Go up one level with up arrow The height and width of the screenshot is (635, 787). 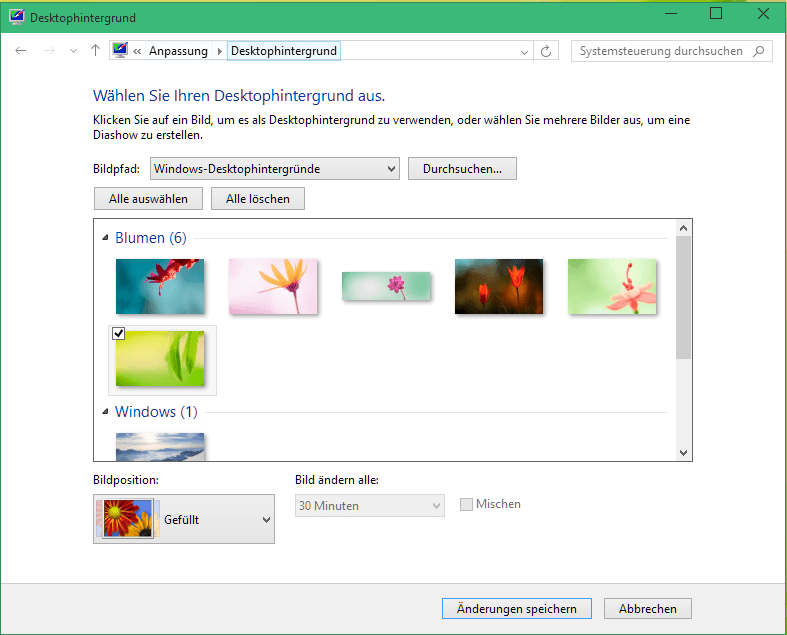point(95,50)
